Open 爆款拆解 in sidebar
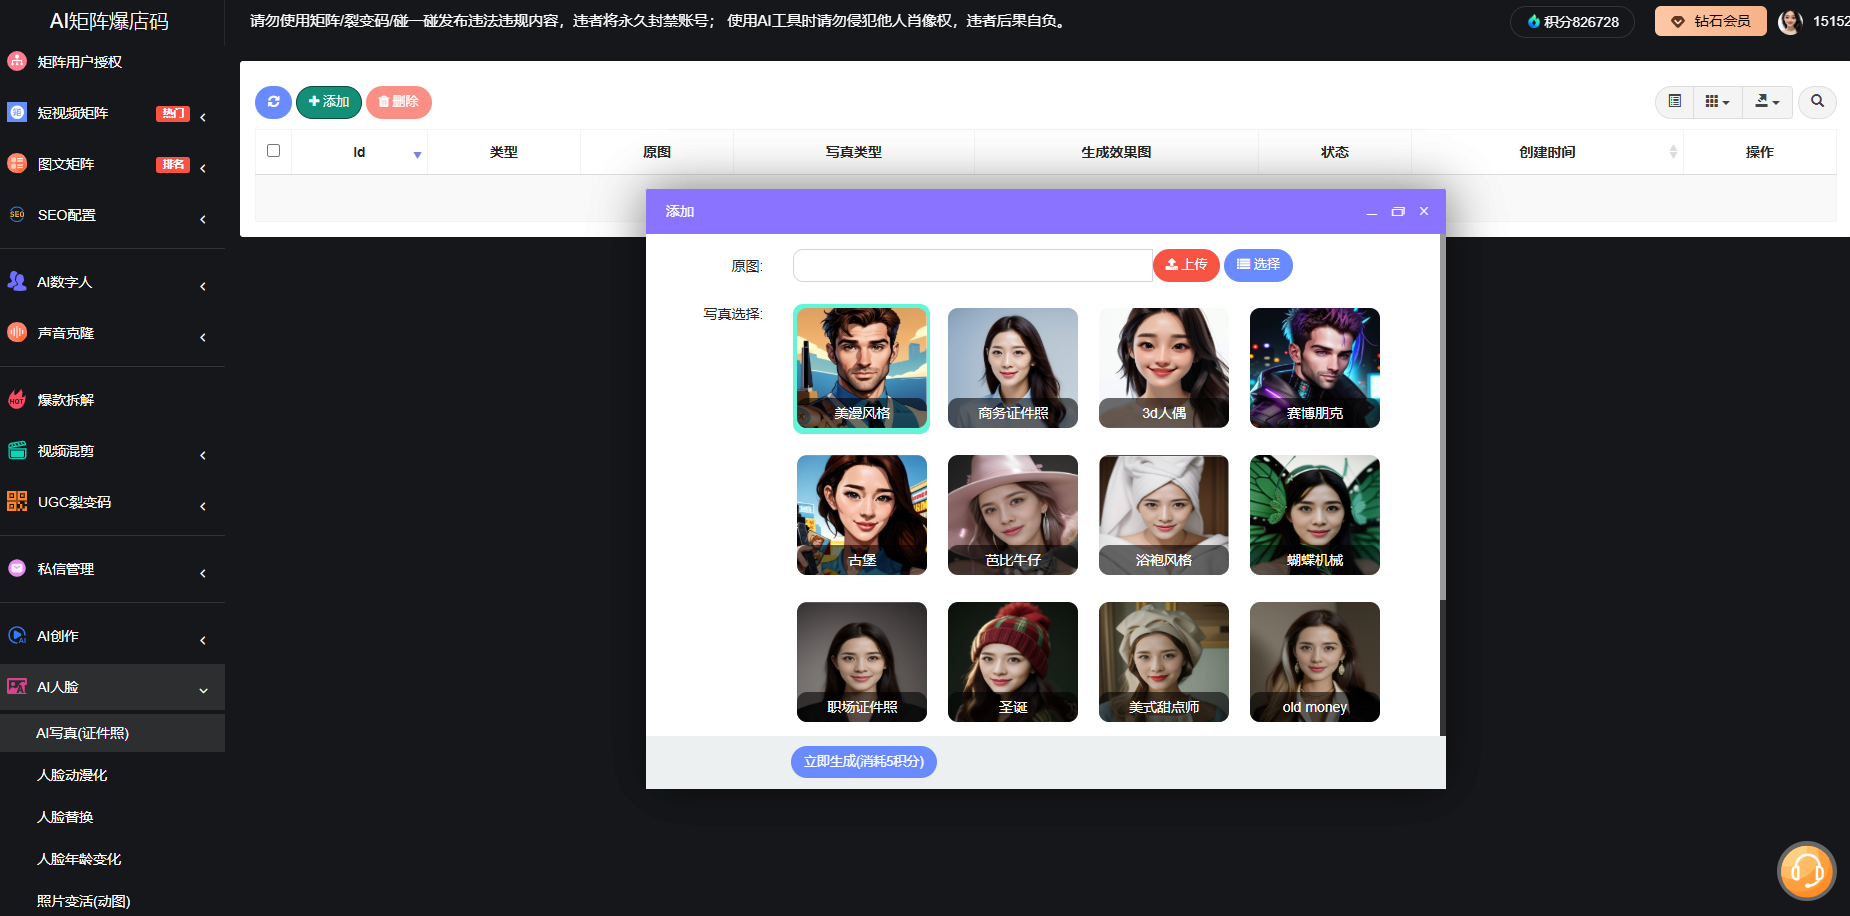Viewport: 1850px width, 916px height. click(112, 400)
